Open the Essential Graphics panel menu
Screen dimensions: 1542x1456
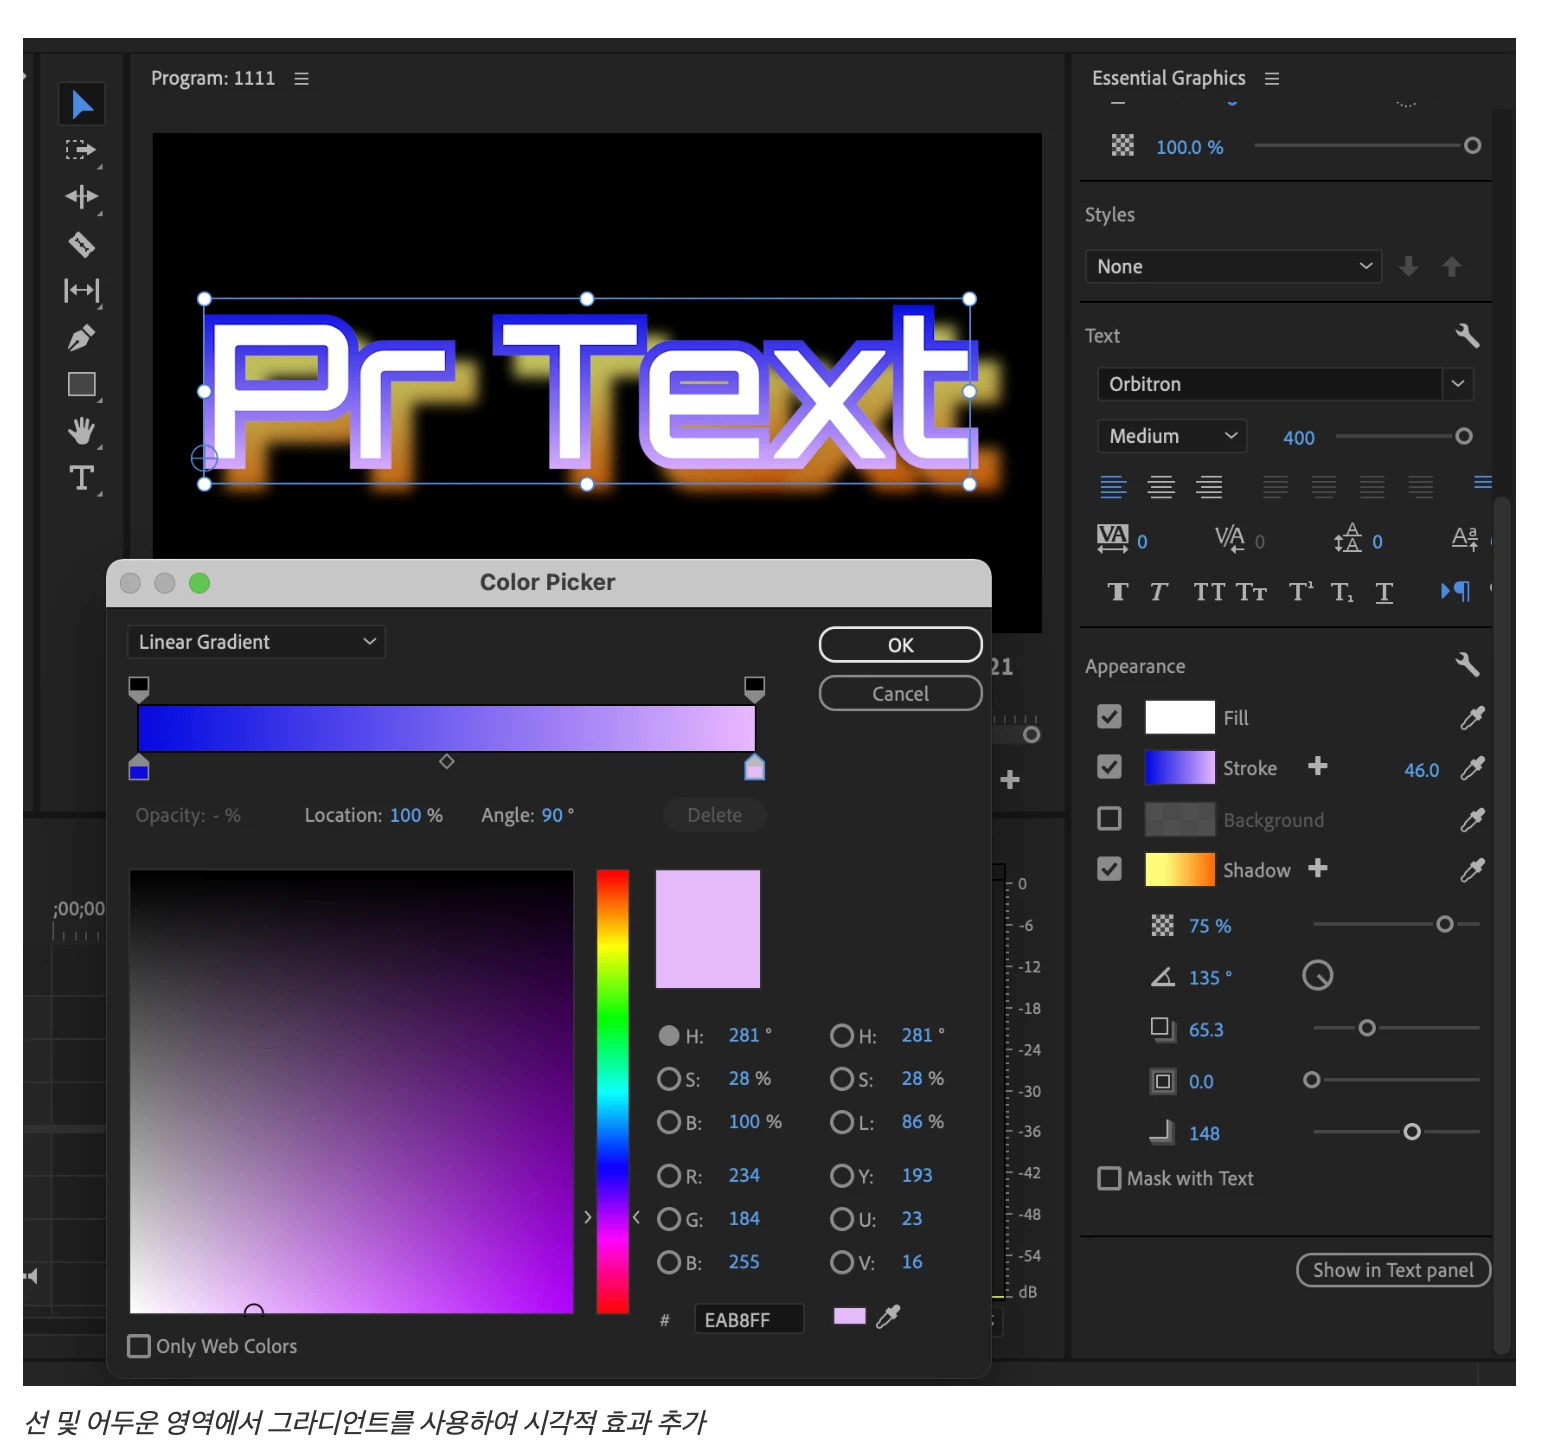click(x=1272, y=78)
